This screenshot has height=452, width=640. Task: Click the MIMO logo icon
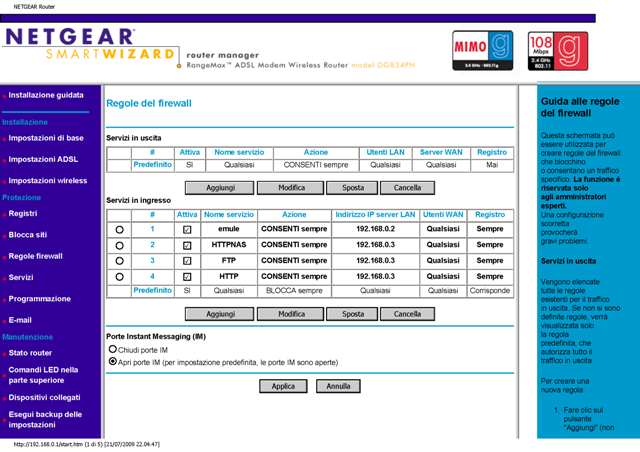pyautogui.click(x=482, y=50)
